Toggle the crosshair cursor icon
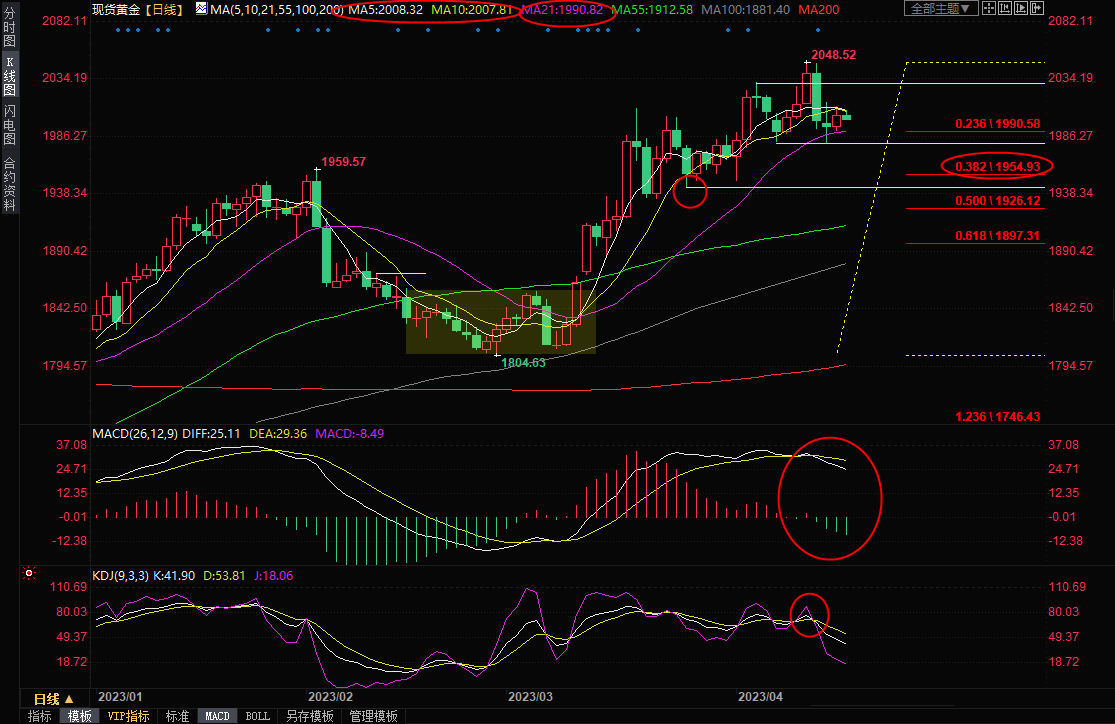The width and height of the screenshot is (1115, 724). 988,9
